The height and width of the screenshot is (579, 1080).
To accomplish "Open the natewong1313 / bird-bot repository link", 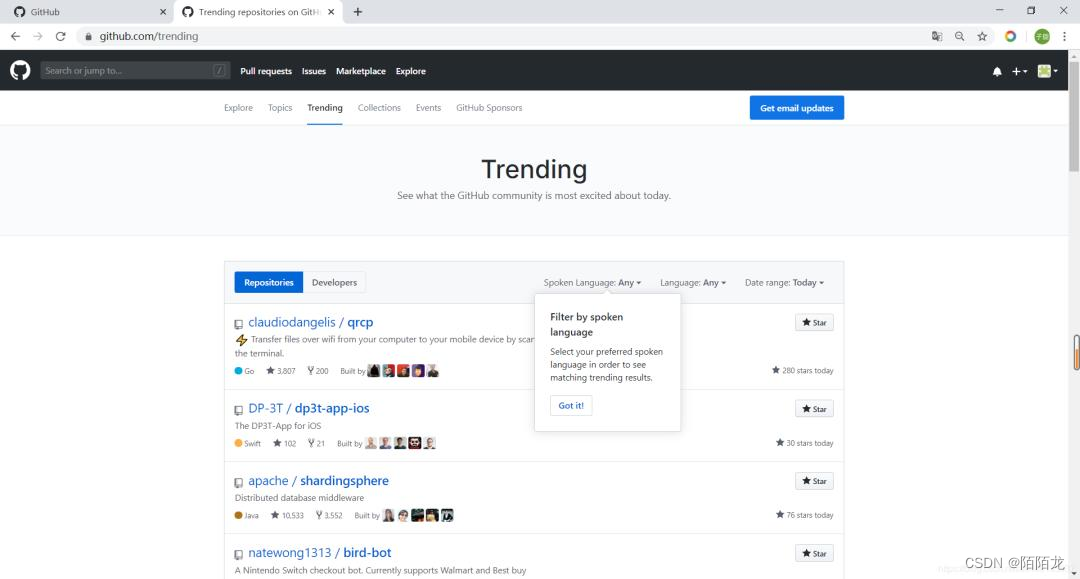I will coord(320,553).
